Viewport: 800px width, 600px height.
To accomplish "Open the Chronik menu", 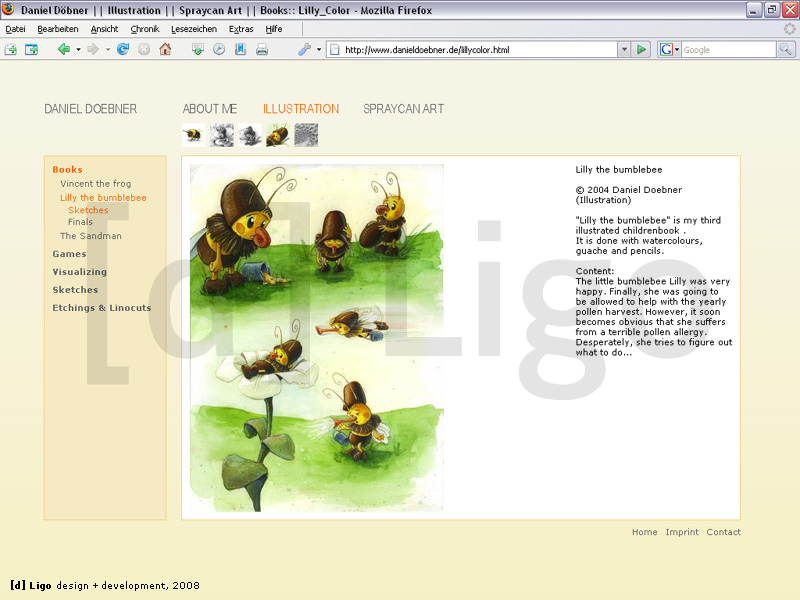I will click(x=145, y=29).
